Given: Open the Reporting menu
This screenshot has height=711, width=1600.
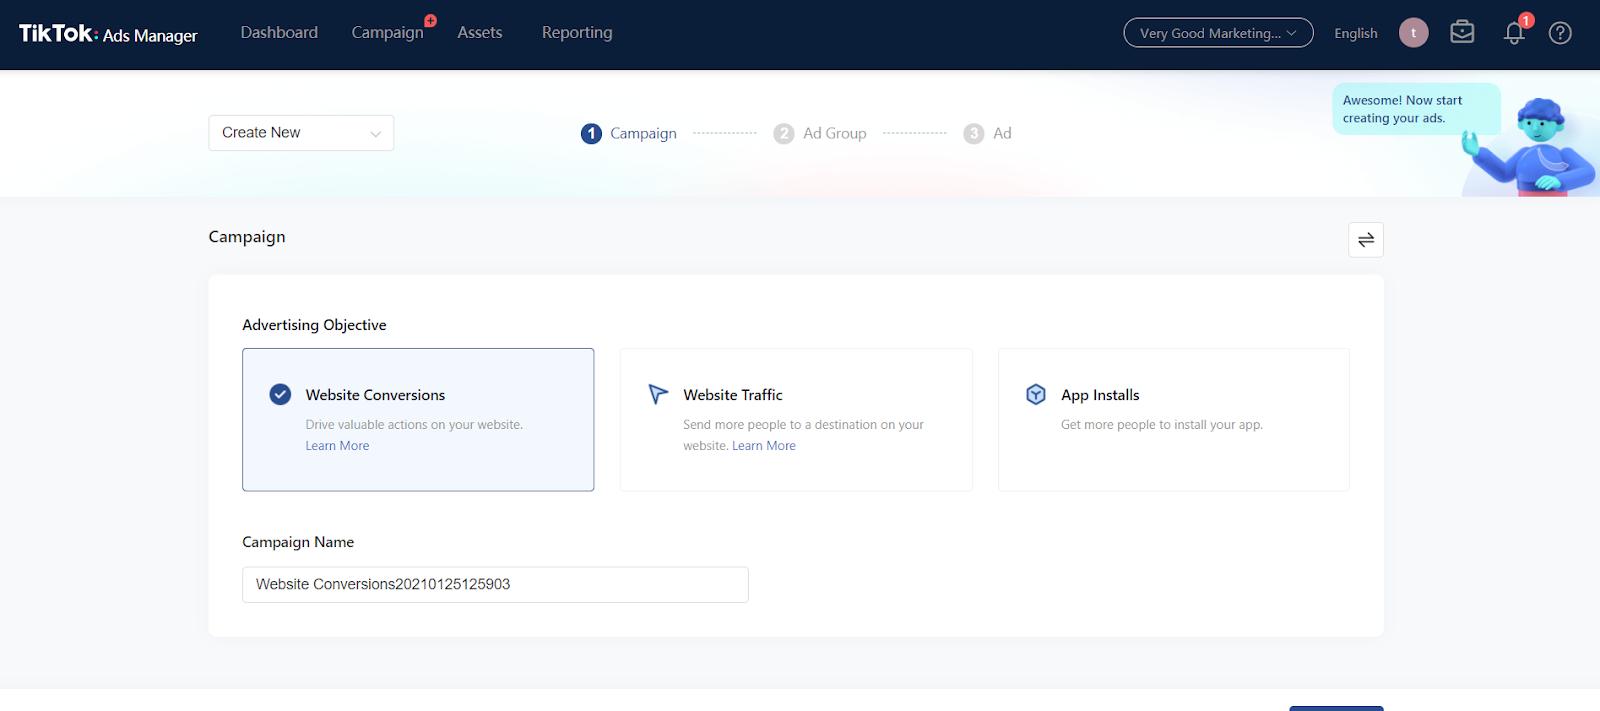Looking at the screenshot, I should pos(577,32).
